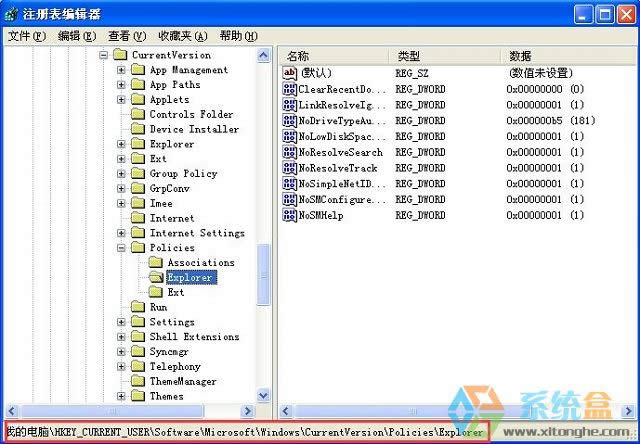Select the Ext key under CurrentVersion
The image size is (640, 444).
[x=158, y=159]
